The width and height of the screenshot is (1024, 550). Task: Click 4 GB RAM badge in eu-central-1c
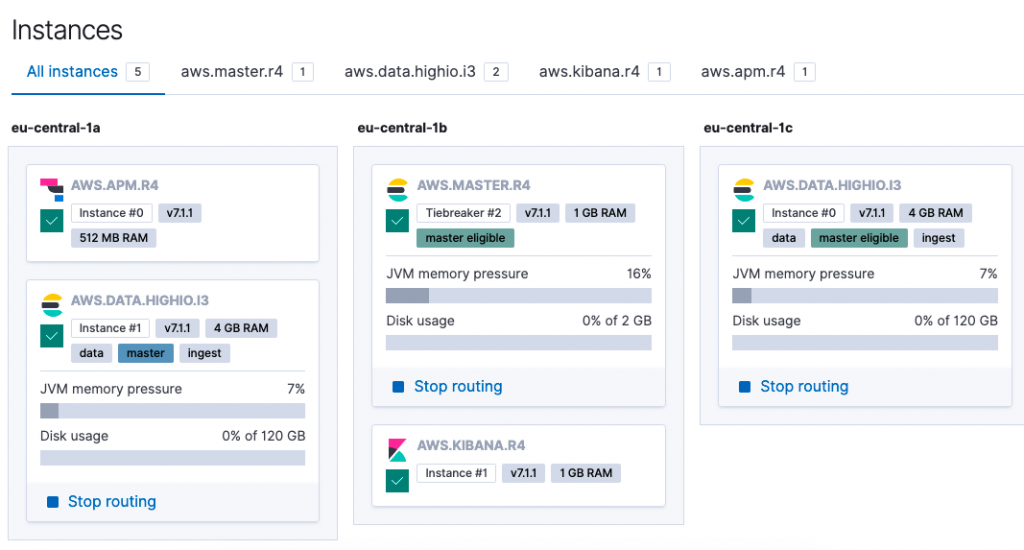click(x=936, y=213)
